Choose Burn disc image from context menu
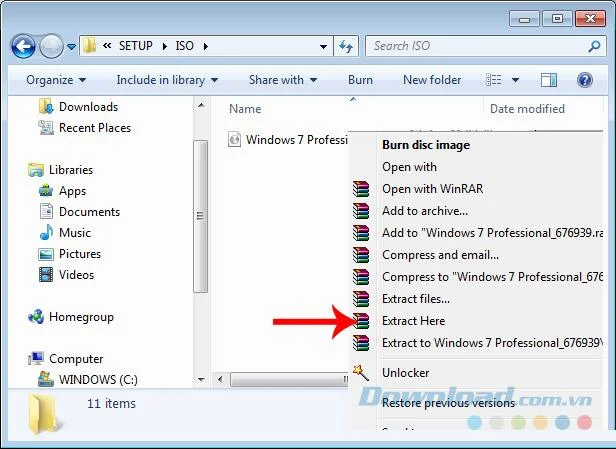Viewport: 616px width, 449px height. [x=426, y=145]
